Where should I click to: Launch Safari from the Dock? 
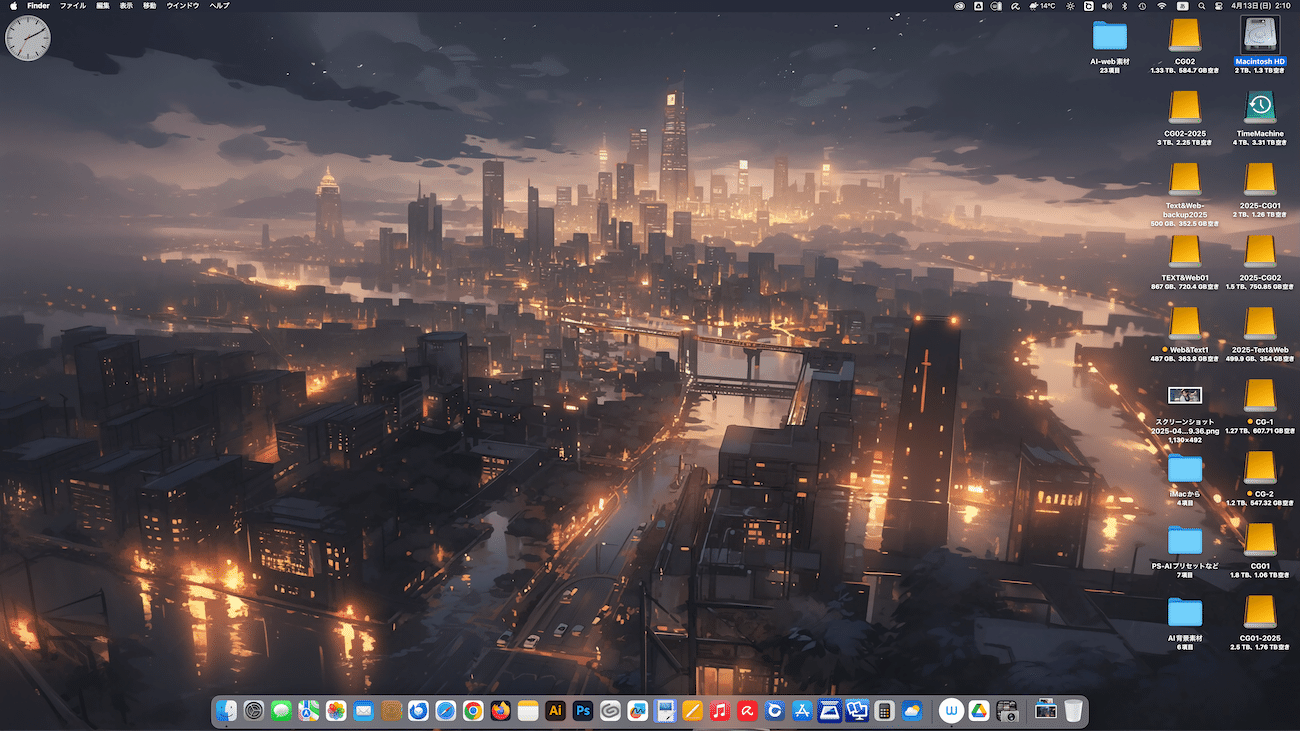446,711
